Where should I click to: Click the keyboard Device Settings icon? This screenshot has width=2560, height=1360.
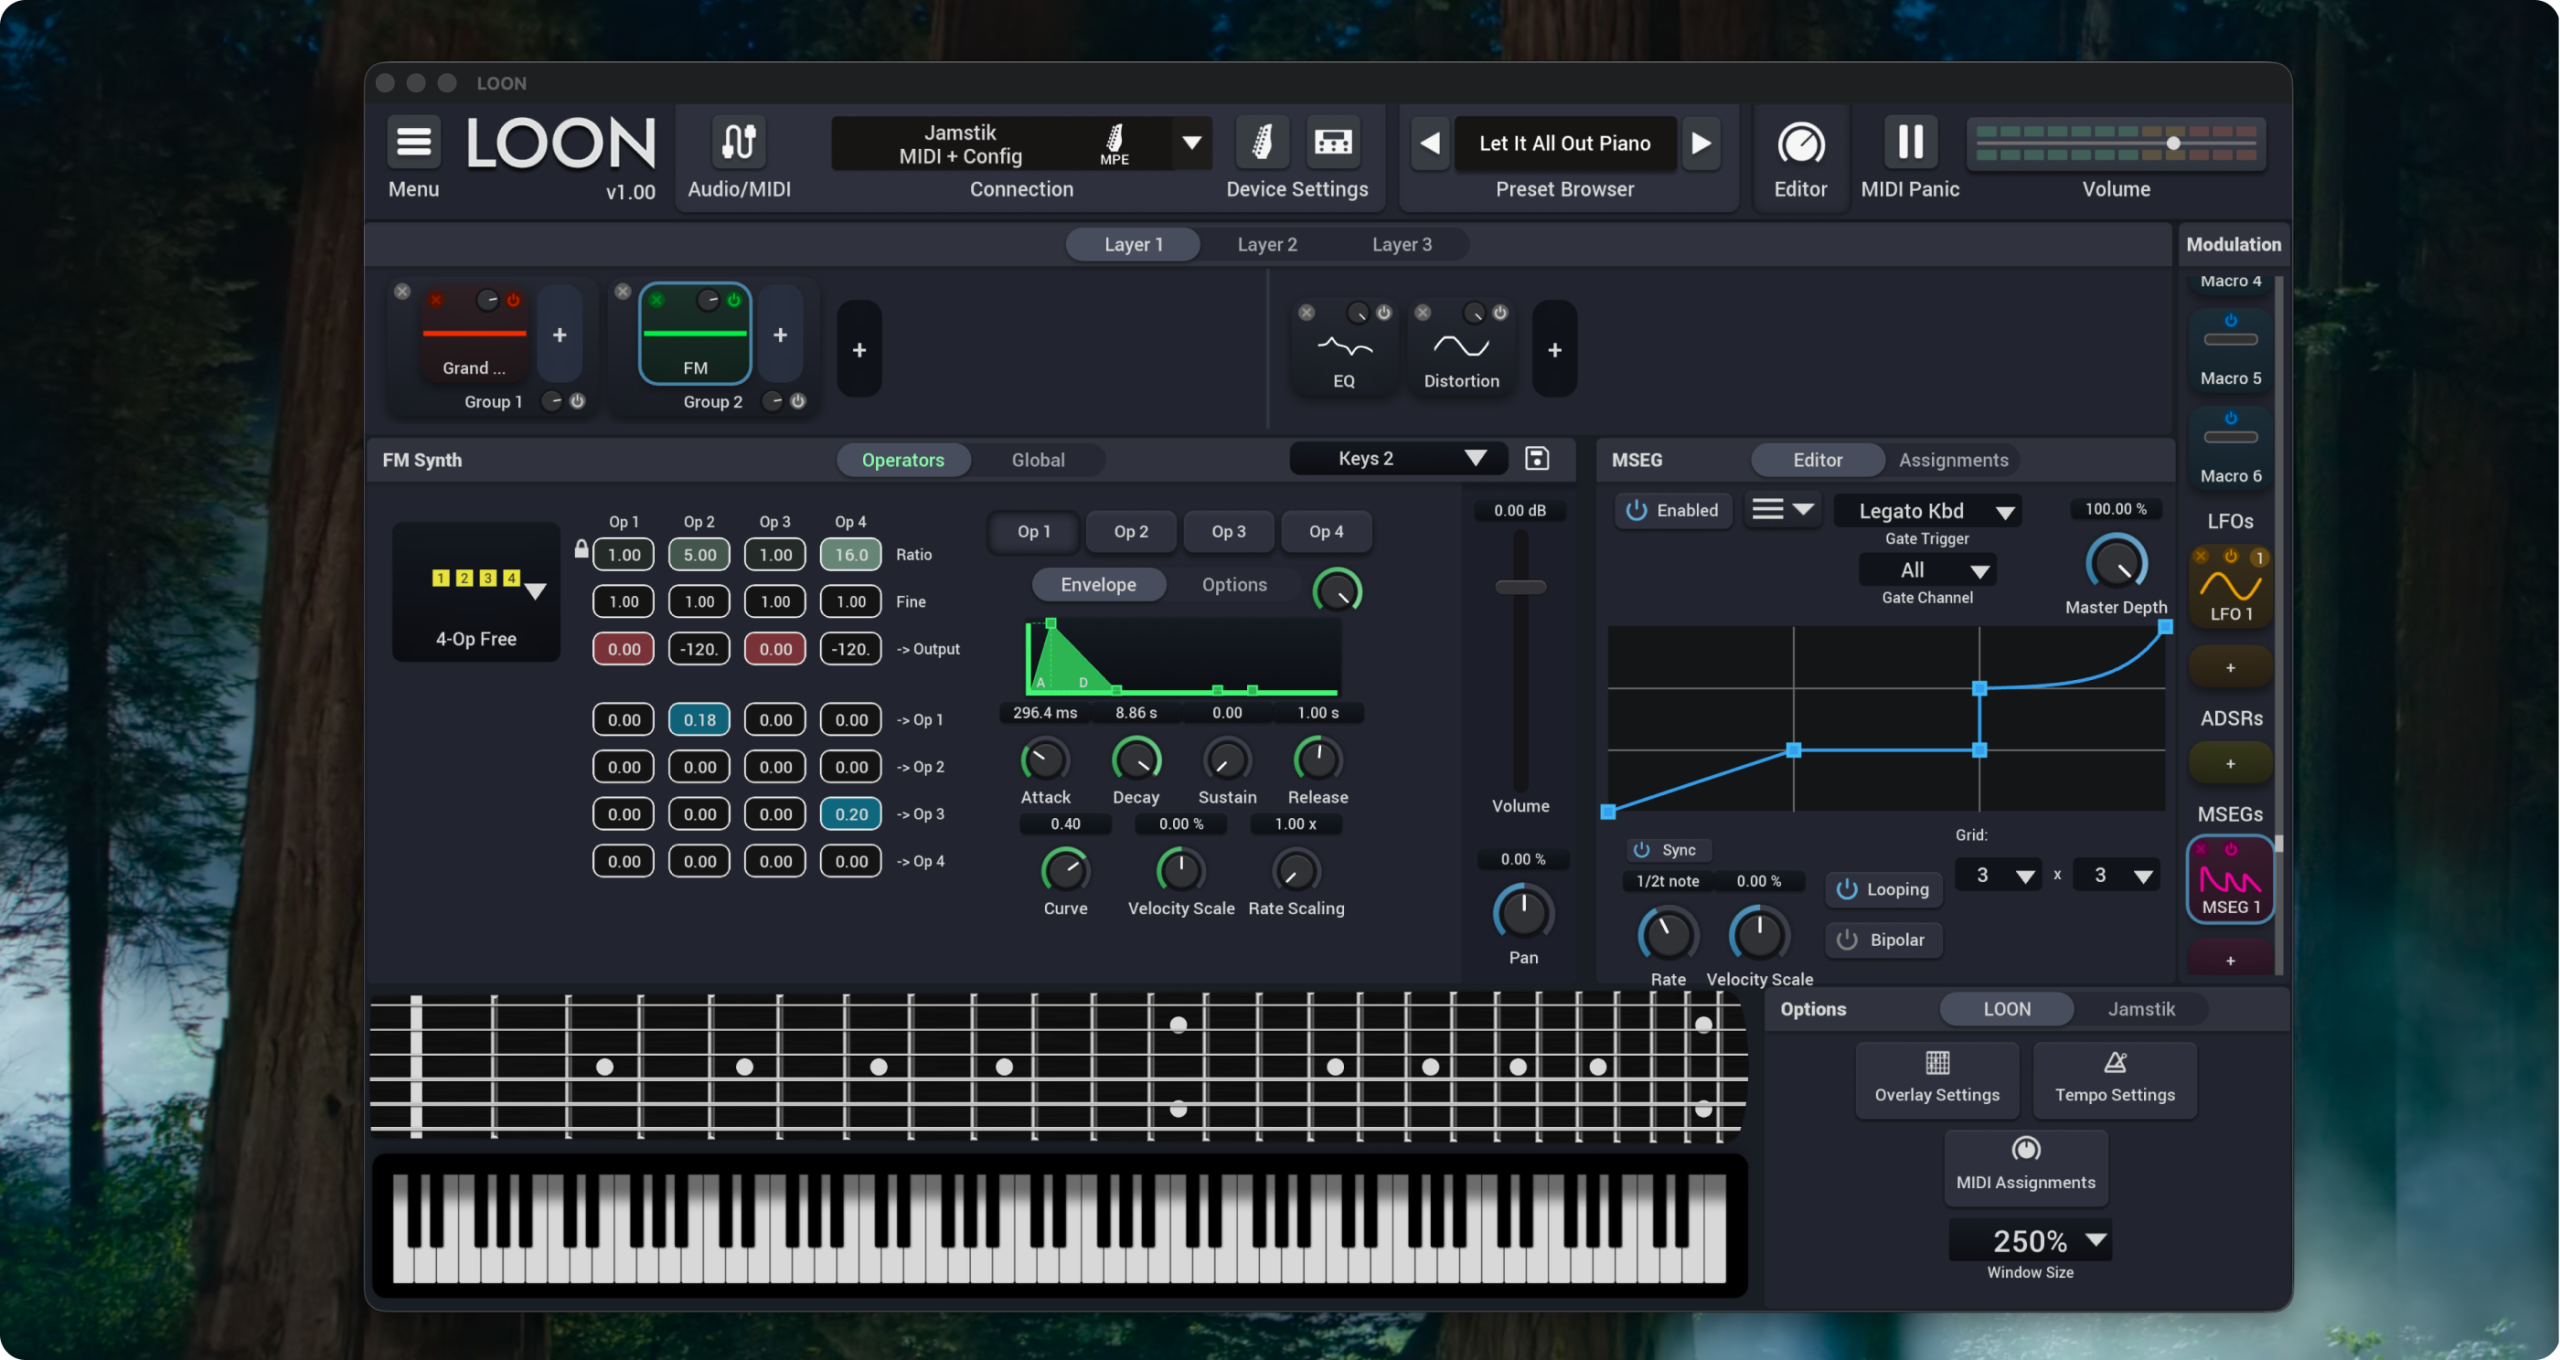[1332, 142]
